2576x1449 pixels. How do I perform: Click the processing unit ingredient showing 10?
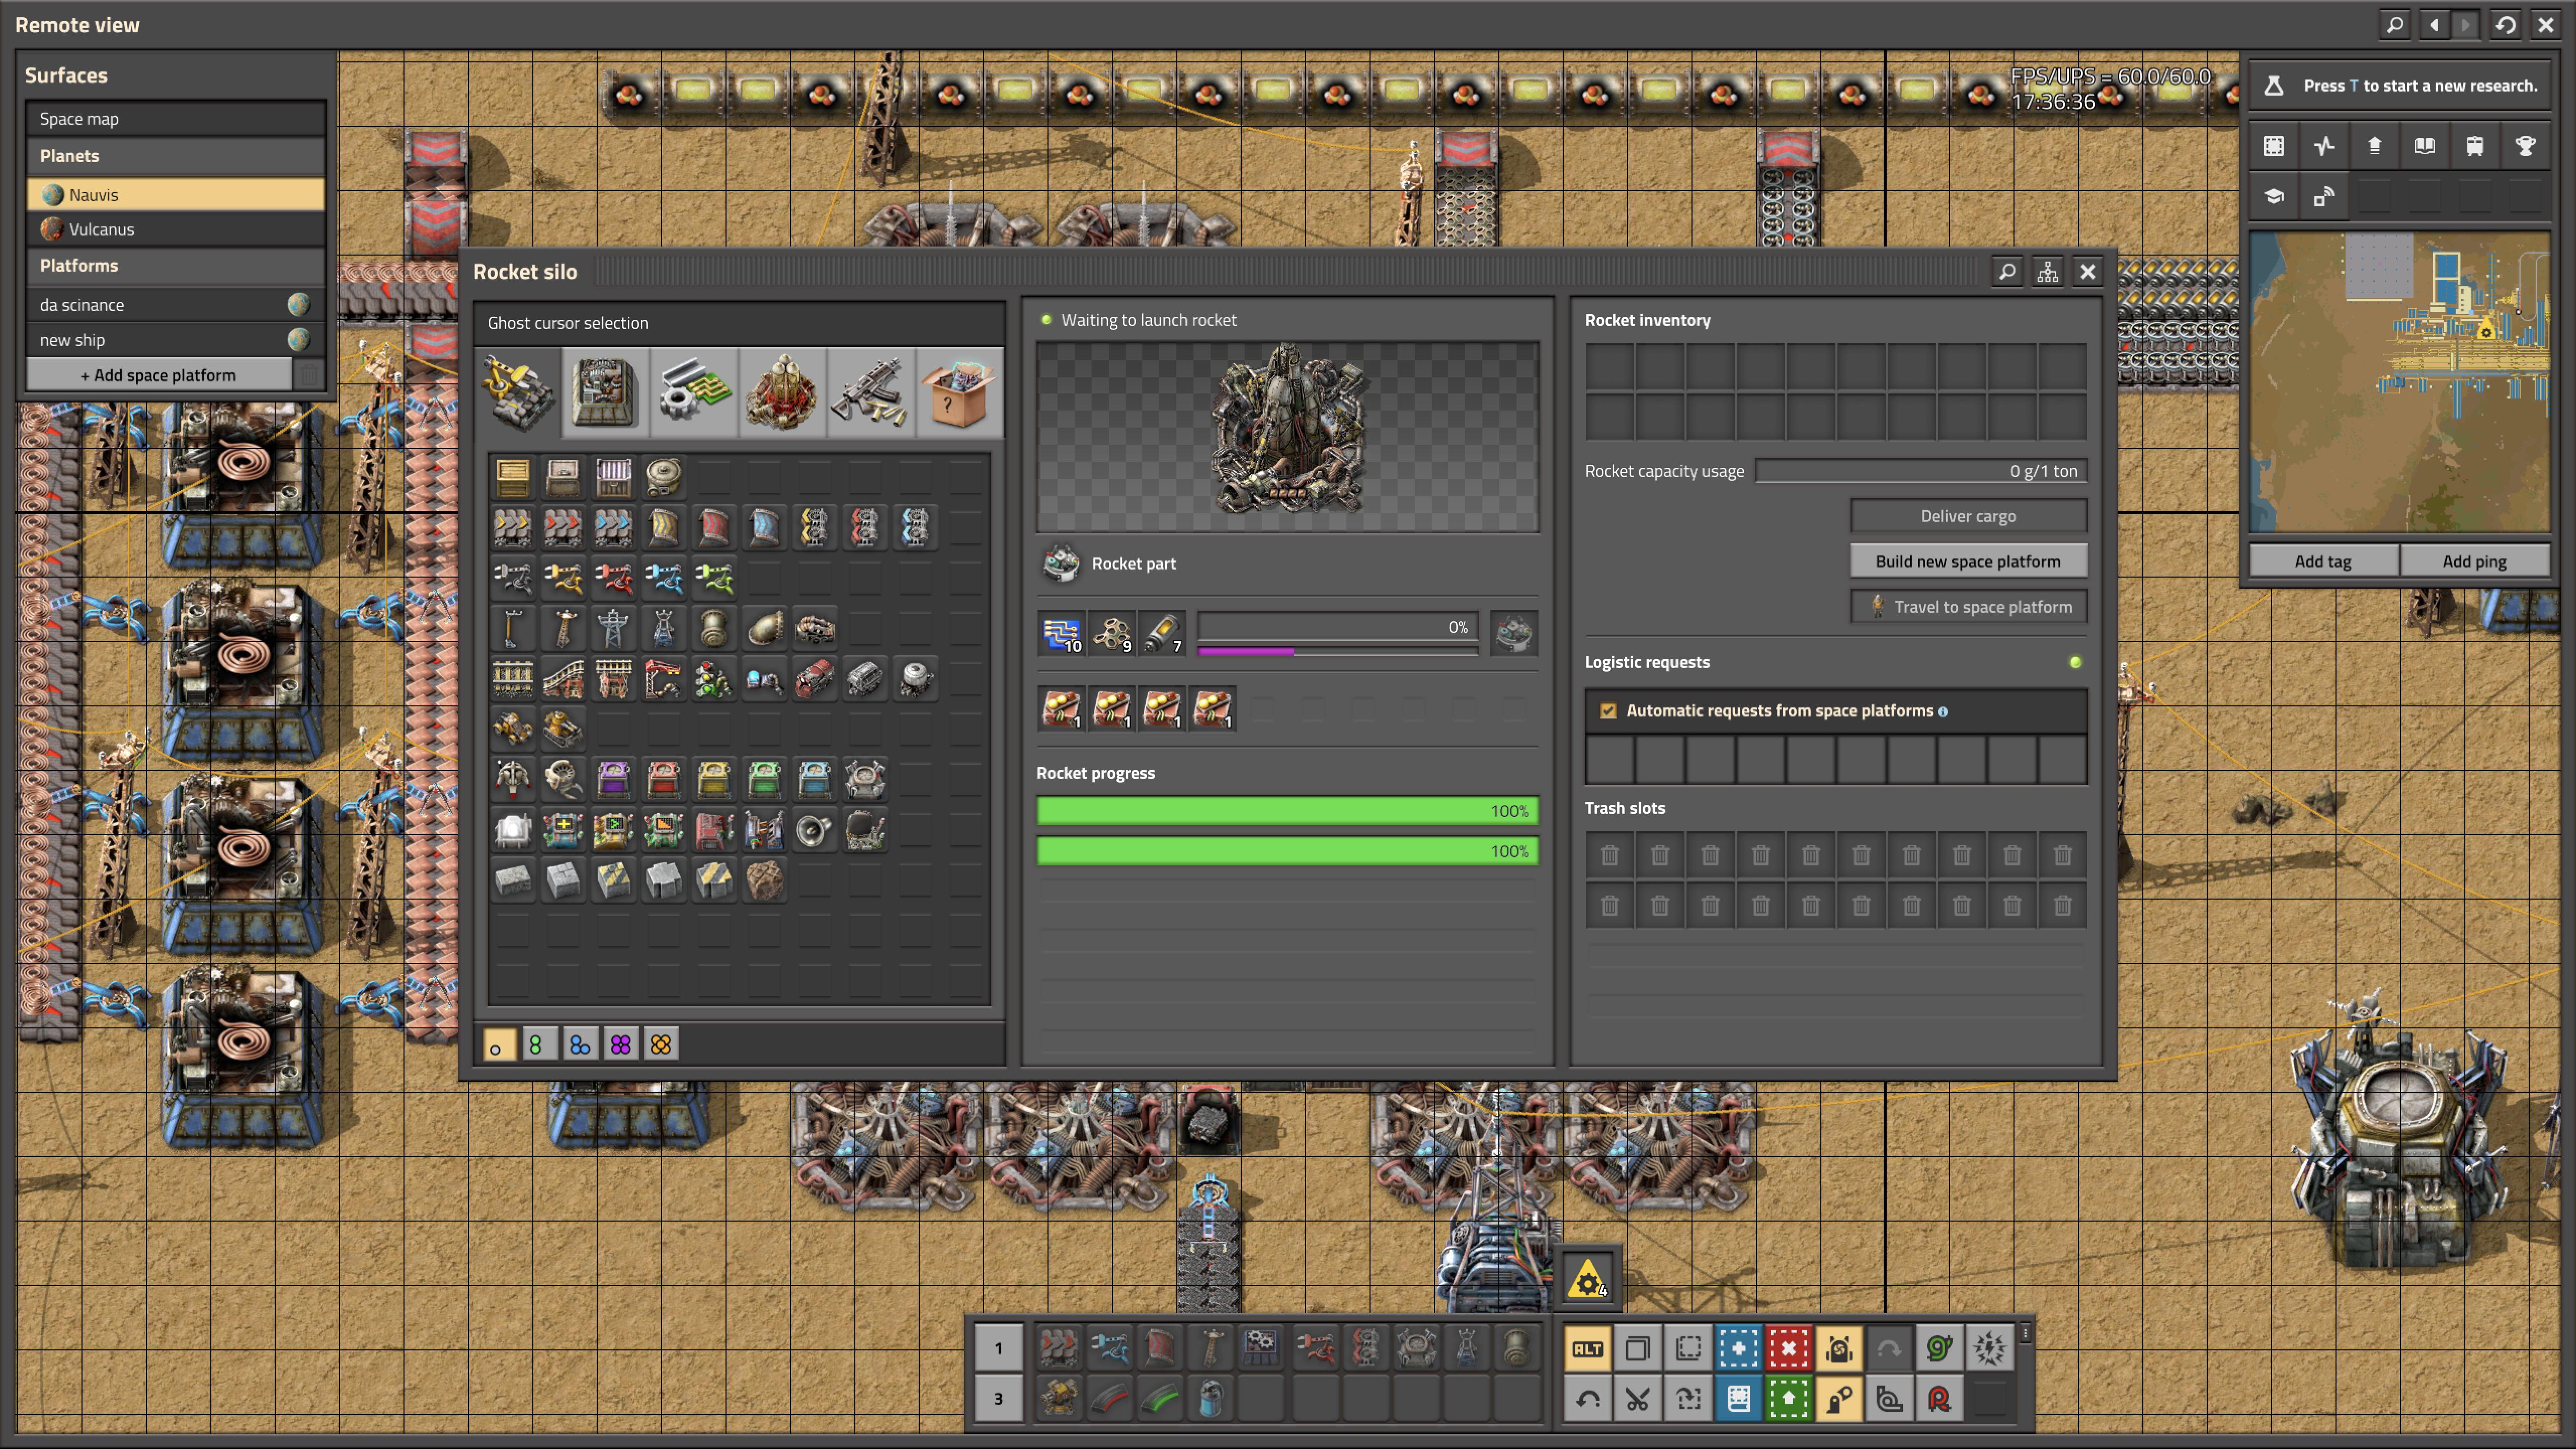[x=1061, y=633]
